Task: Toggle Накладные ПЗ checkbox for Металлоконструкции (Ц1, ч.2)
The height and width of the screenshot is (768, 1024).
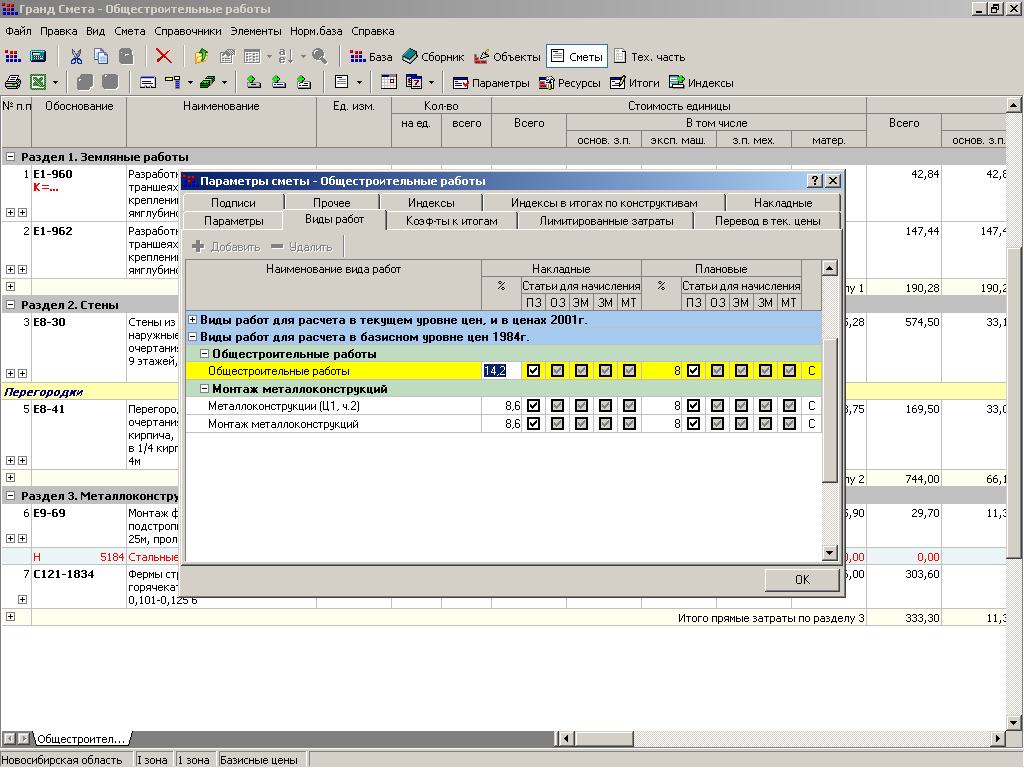Action: 534,406
